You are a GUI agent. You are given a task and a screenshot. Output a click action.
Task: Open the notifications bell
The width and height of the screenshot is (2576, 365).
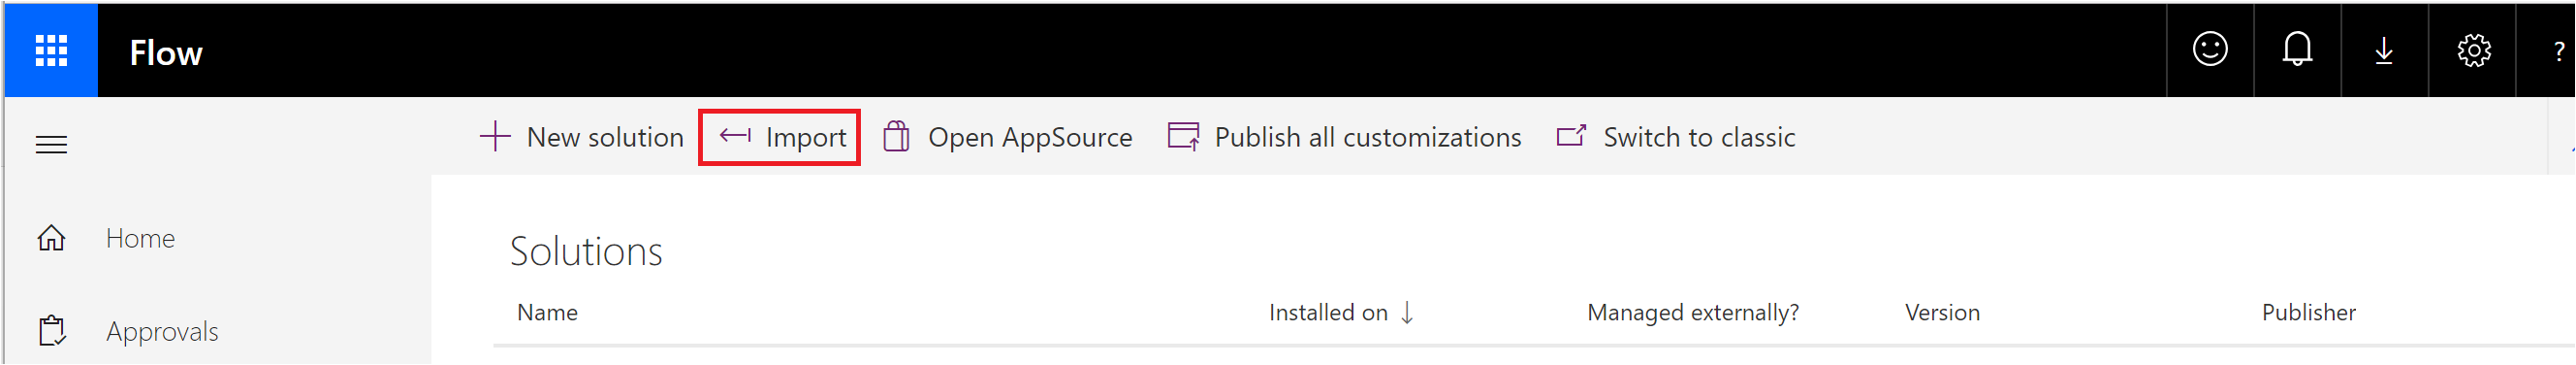coord(2297,49)
